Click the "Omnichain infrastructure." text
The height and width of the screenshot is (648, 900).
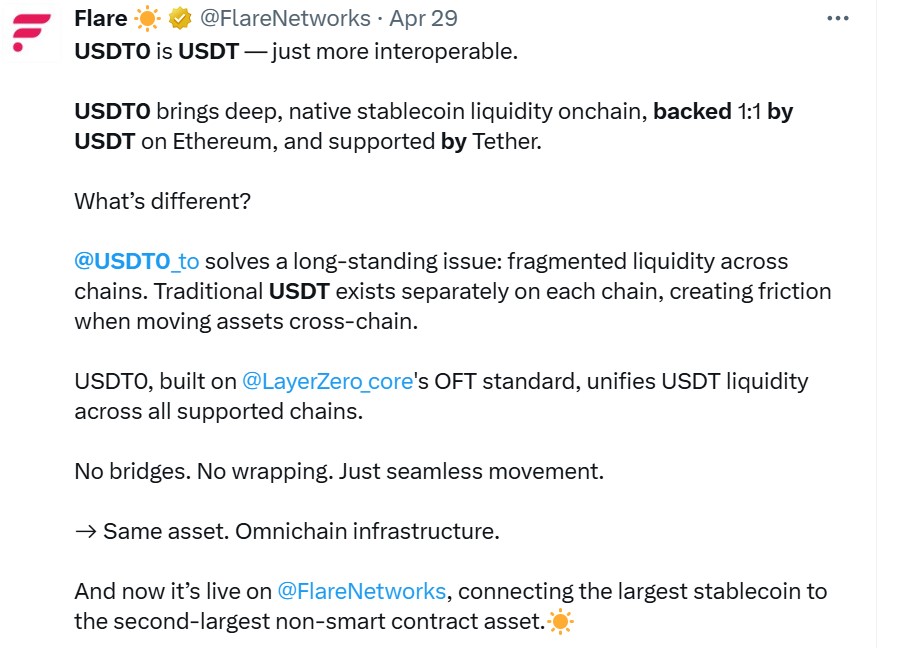click(x=367, y=531)
